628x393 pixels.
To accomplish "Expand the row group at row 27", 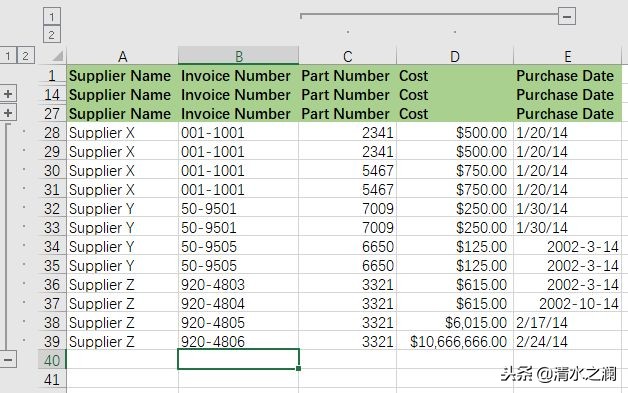I will coord(8,113).
